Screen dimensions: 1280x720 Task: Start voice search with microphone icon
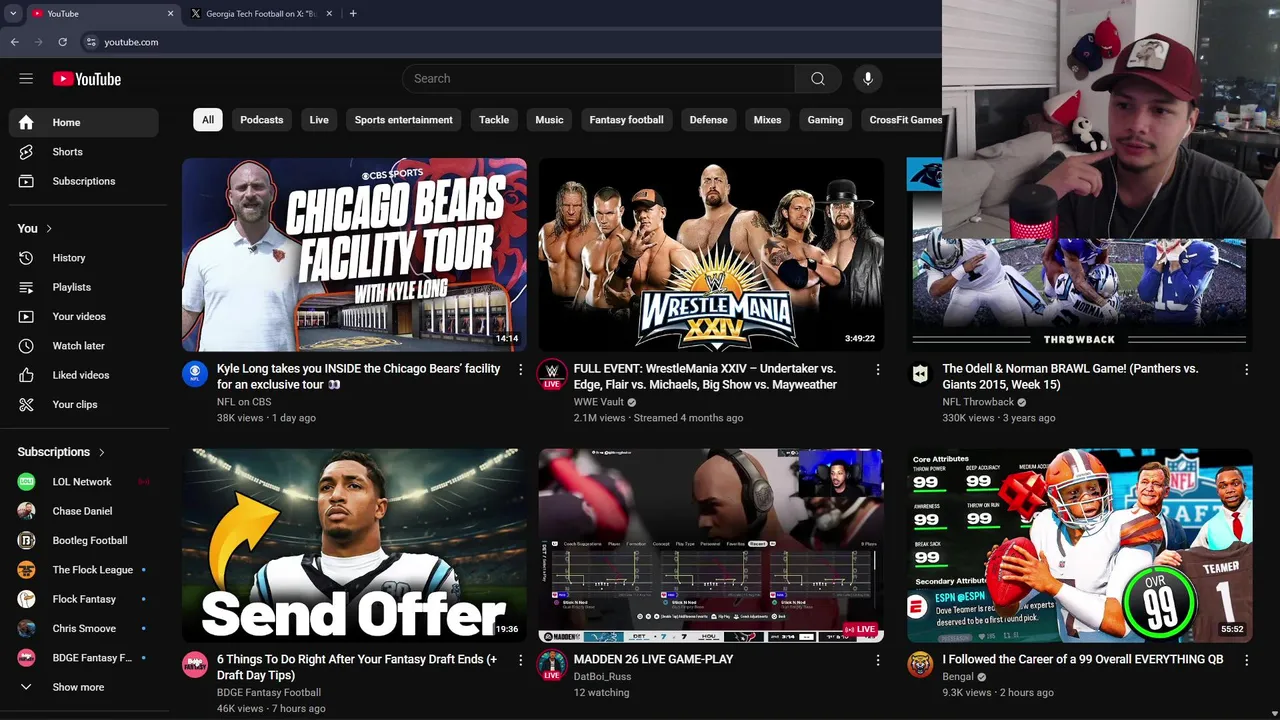(x=868, y=79)
